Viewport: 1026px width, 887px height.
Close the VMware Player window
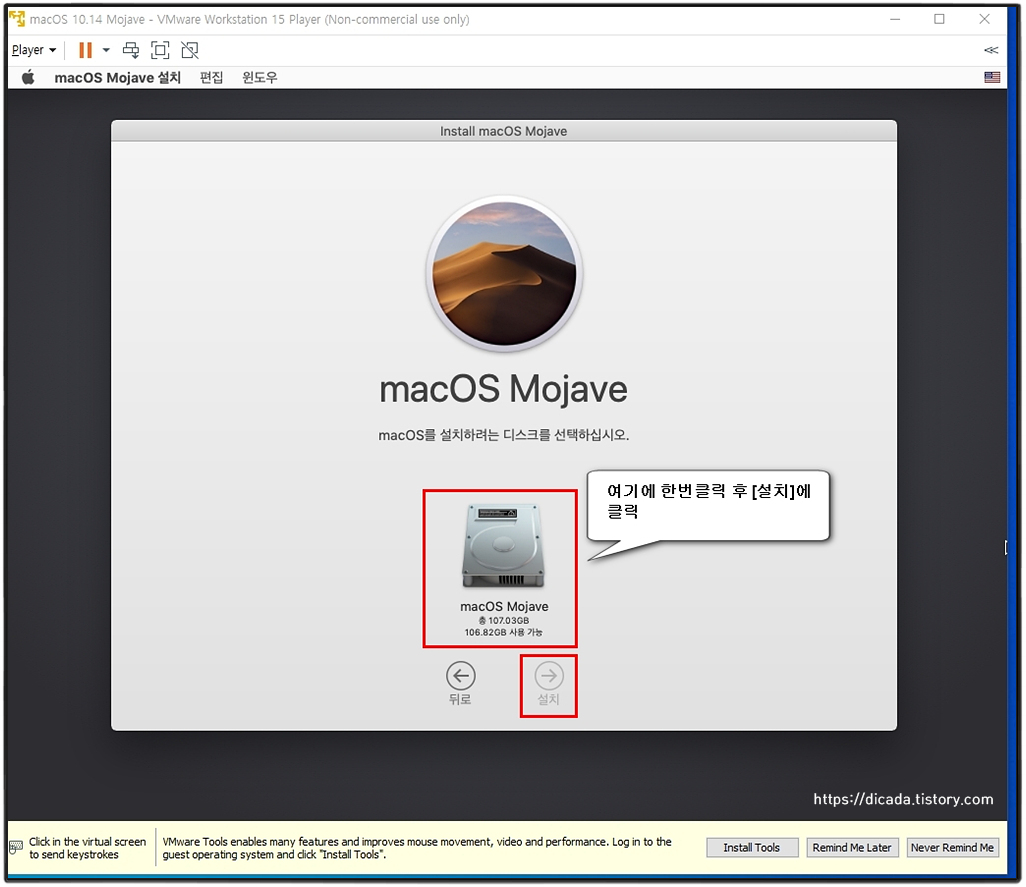click(x=984, y=19)
